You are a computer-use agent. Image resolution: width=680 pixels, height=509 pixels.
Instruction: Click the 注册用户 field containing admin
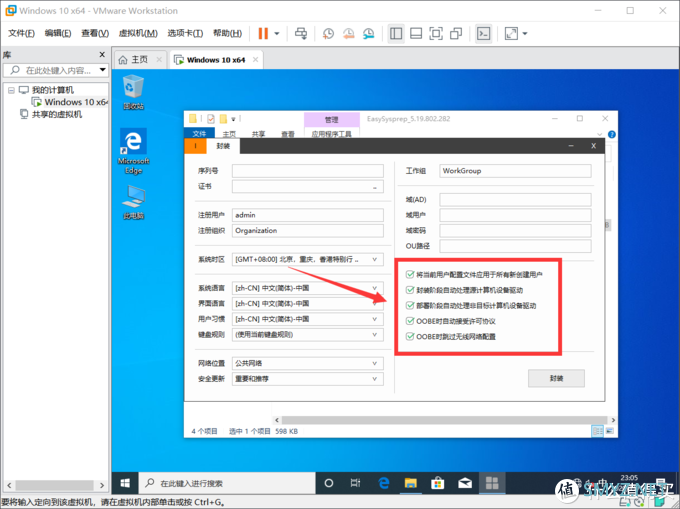(x=307, y=215)
